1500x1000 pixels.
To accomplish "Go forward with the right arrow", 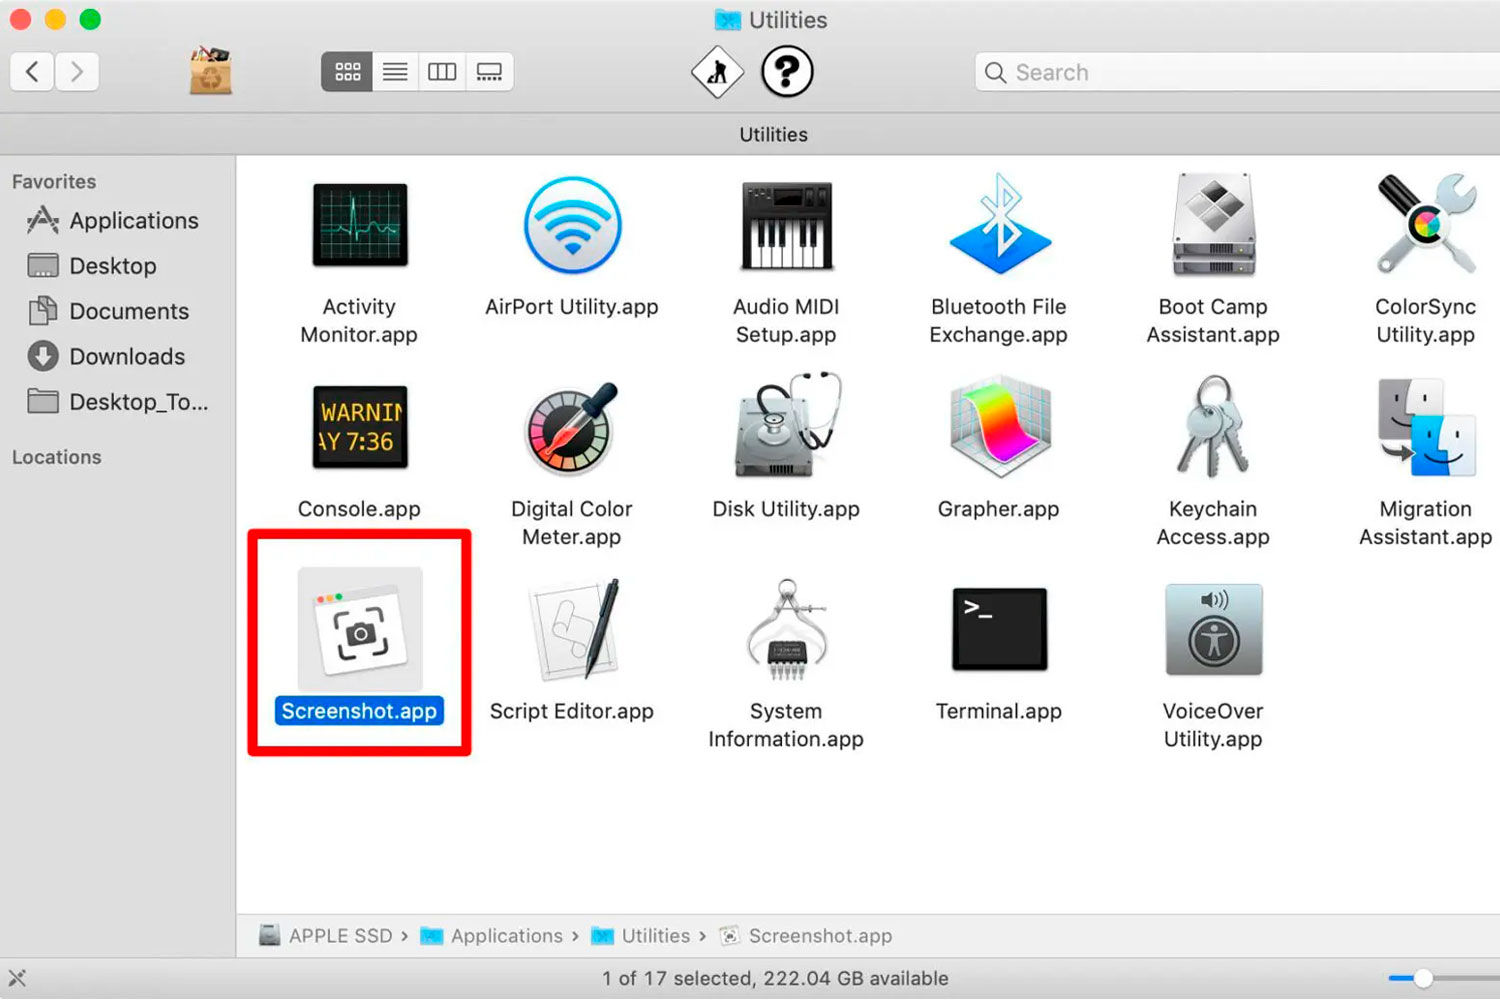I will 77,72.
